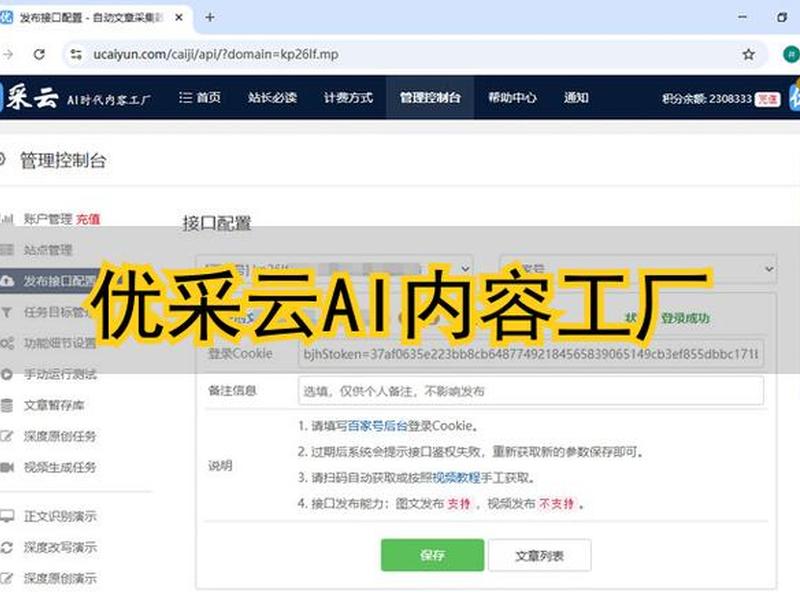
Task: Click the red 充值 link in the sidebar
Action: [88, 219]
